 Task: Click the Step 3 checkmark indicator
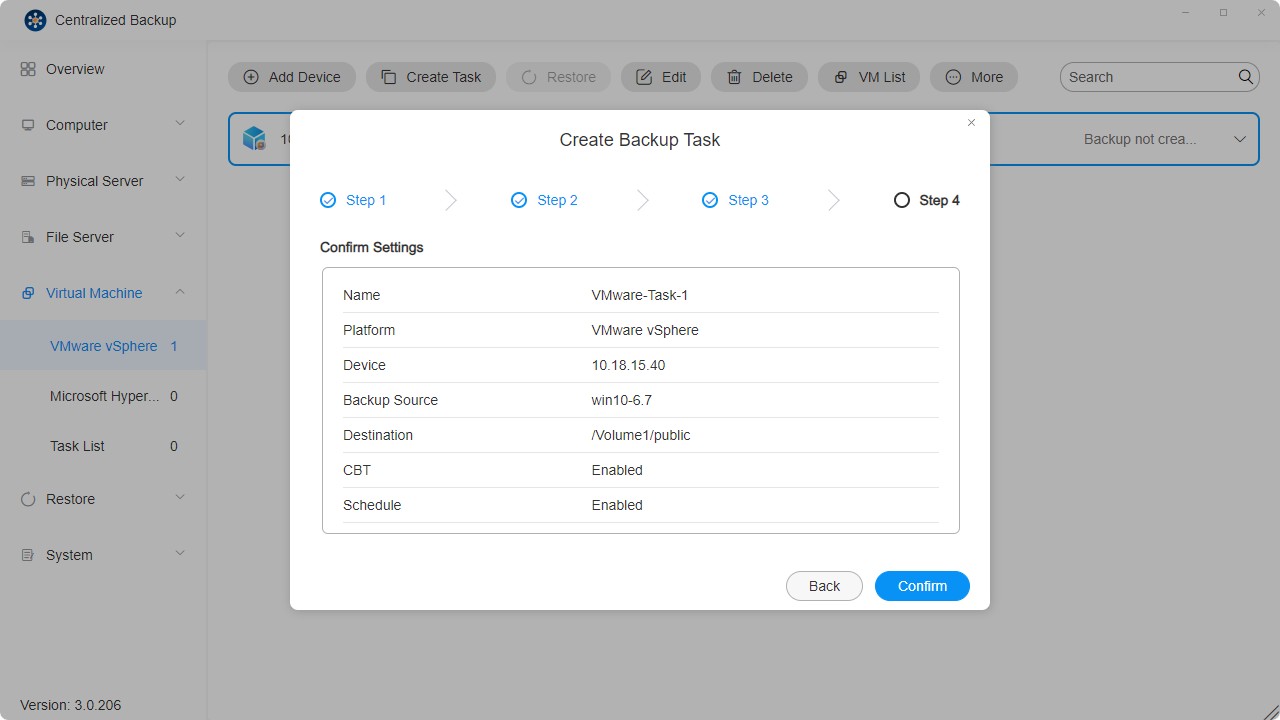point(710,200)
